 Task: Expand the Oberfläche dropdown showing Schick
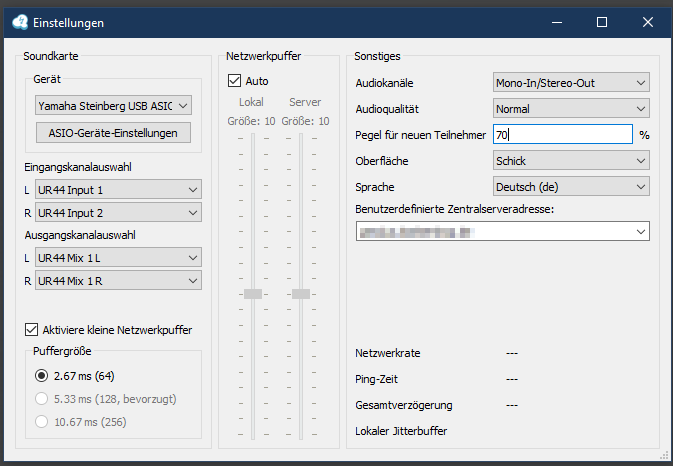click(571, 160)
